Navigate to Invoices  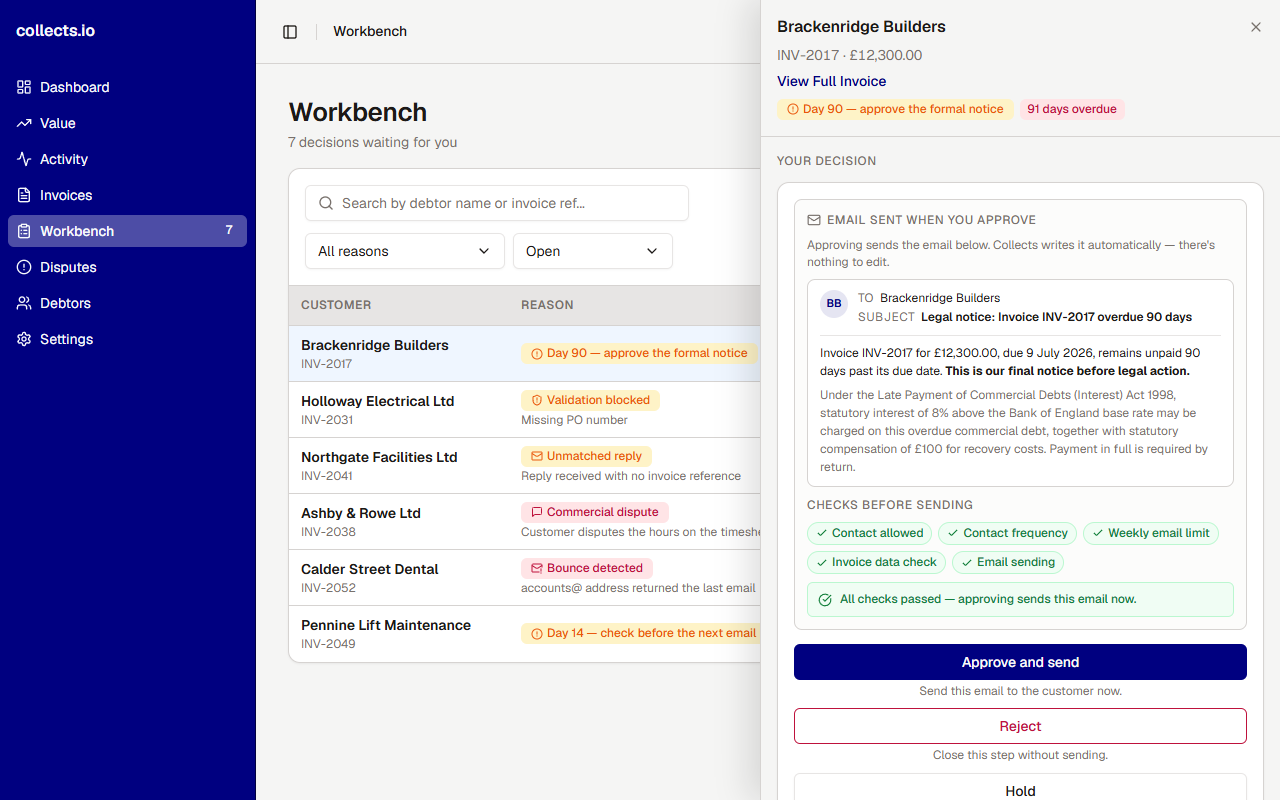127,195
